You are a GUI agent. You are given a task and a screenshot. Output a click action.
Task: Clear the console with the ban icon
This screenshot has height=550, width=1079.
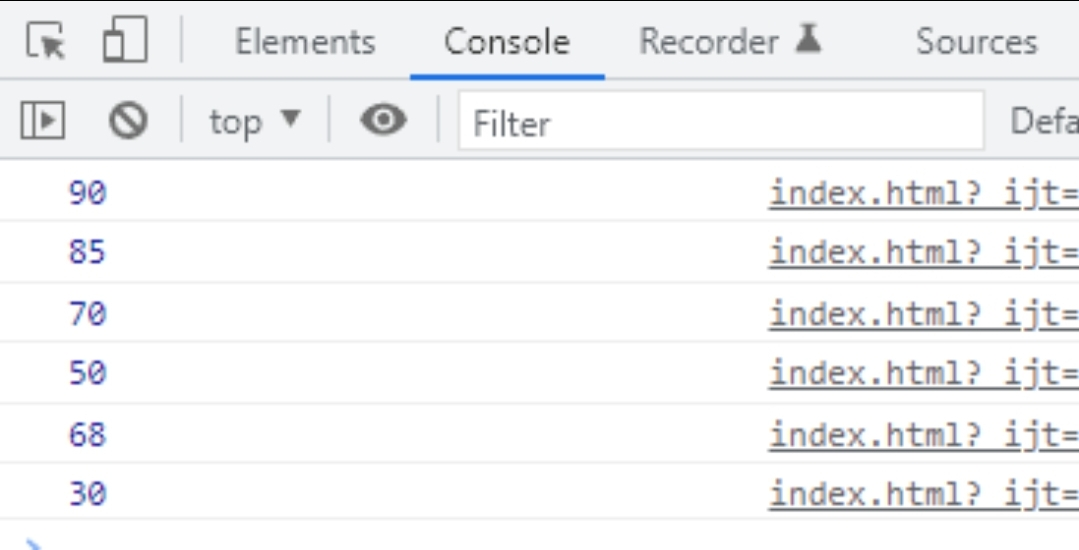(128, 120)
